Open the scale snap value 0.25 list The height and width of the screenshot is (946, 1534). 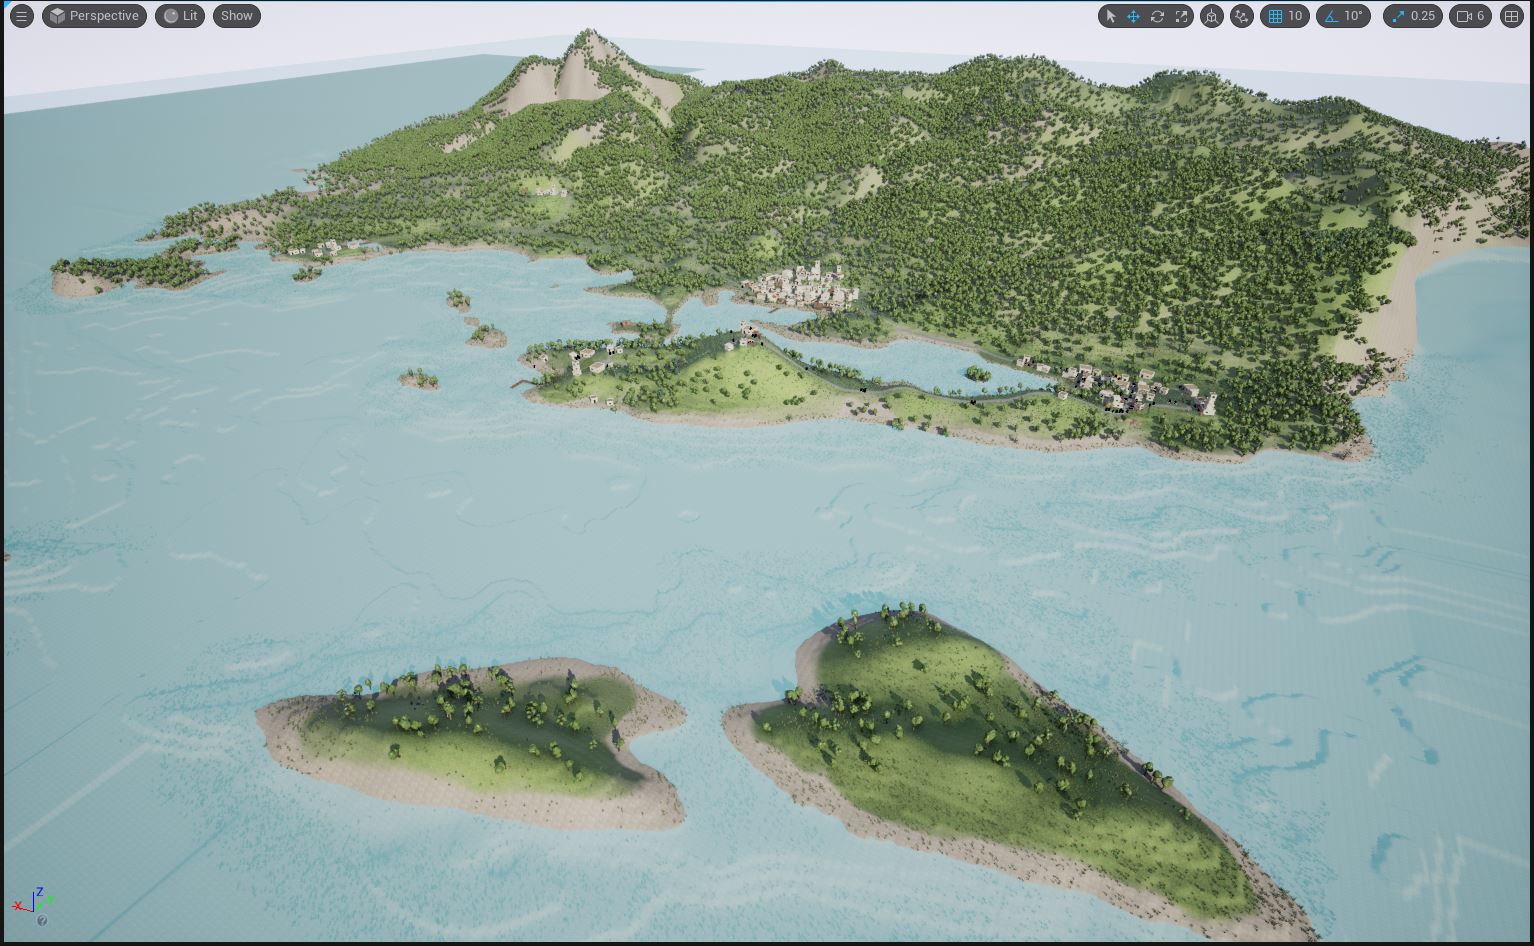tap(1422, 16)
